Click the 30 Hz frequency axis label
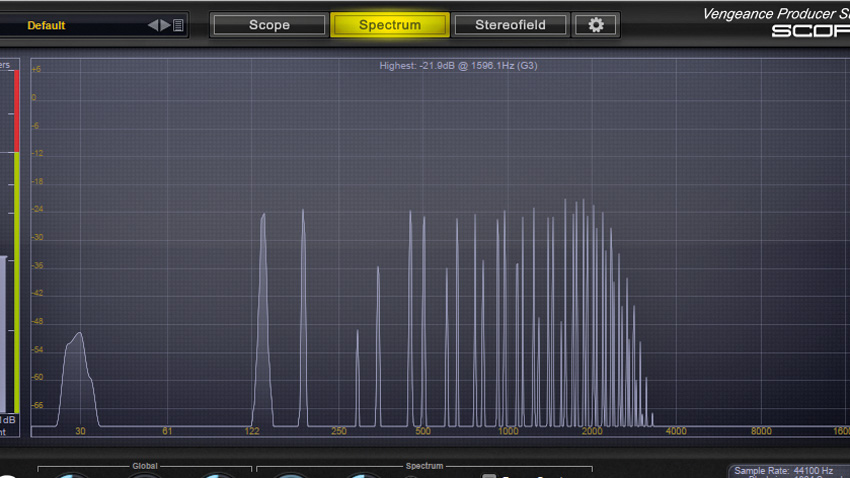The width and height of the screenshot is (850, 478). tap(80, 431)
